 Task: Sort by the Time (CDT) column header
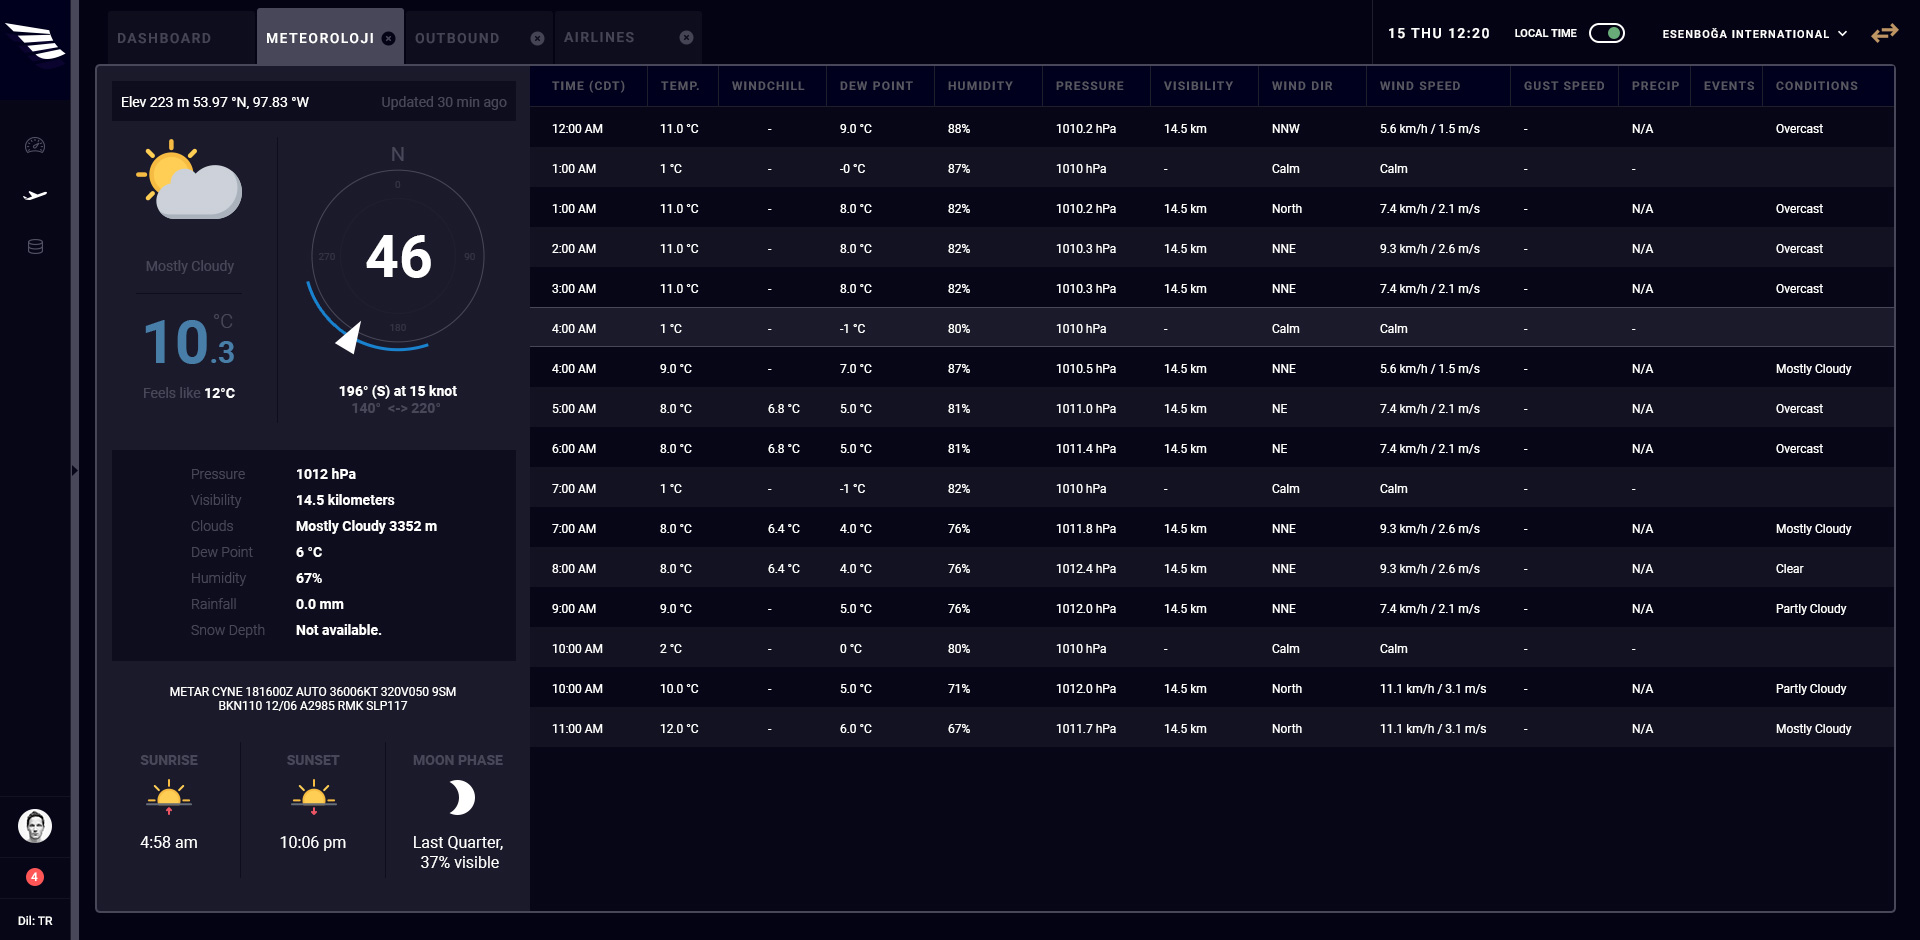click(589, 86)
